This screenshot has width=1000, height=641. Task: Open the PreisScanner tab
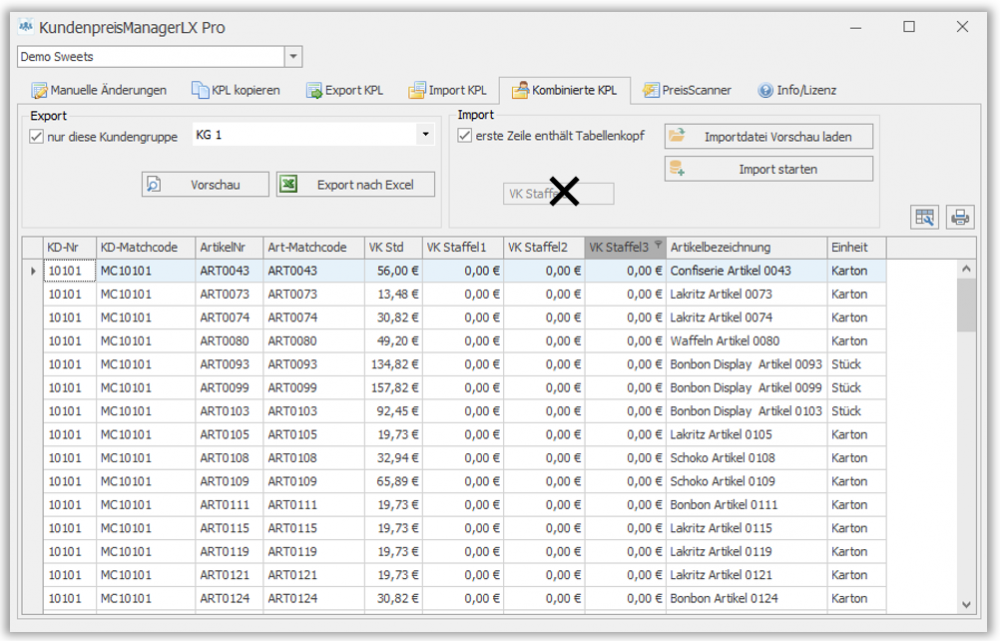687,90
